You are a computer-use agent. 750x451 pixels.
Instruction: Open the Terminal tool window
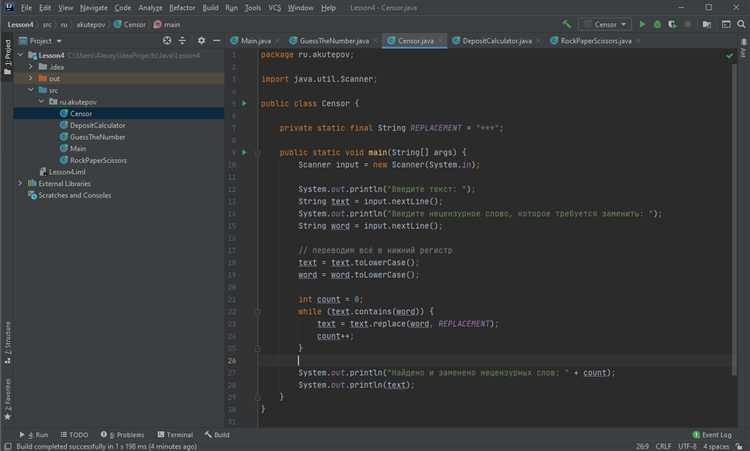pos(175,435)
